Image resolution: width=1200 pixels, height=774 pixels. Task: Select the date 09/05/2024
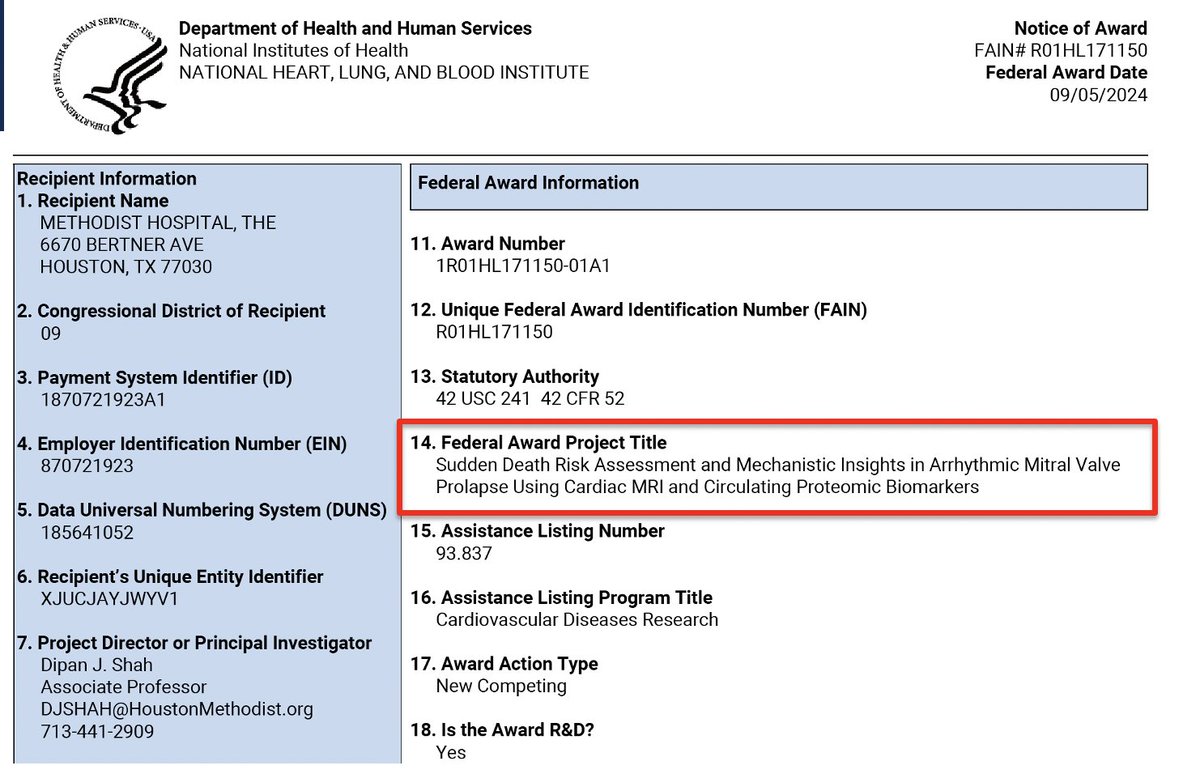1098,95
